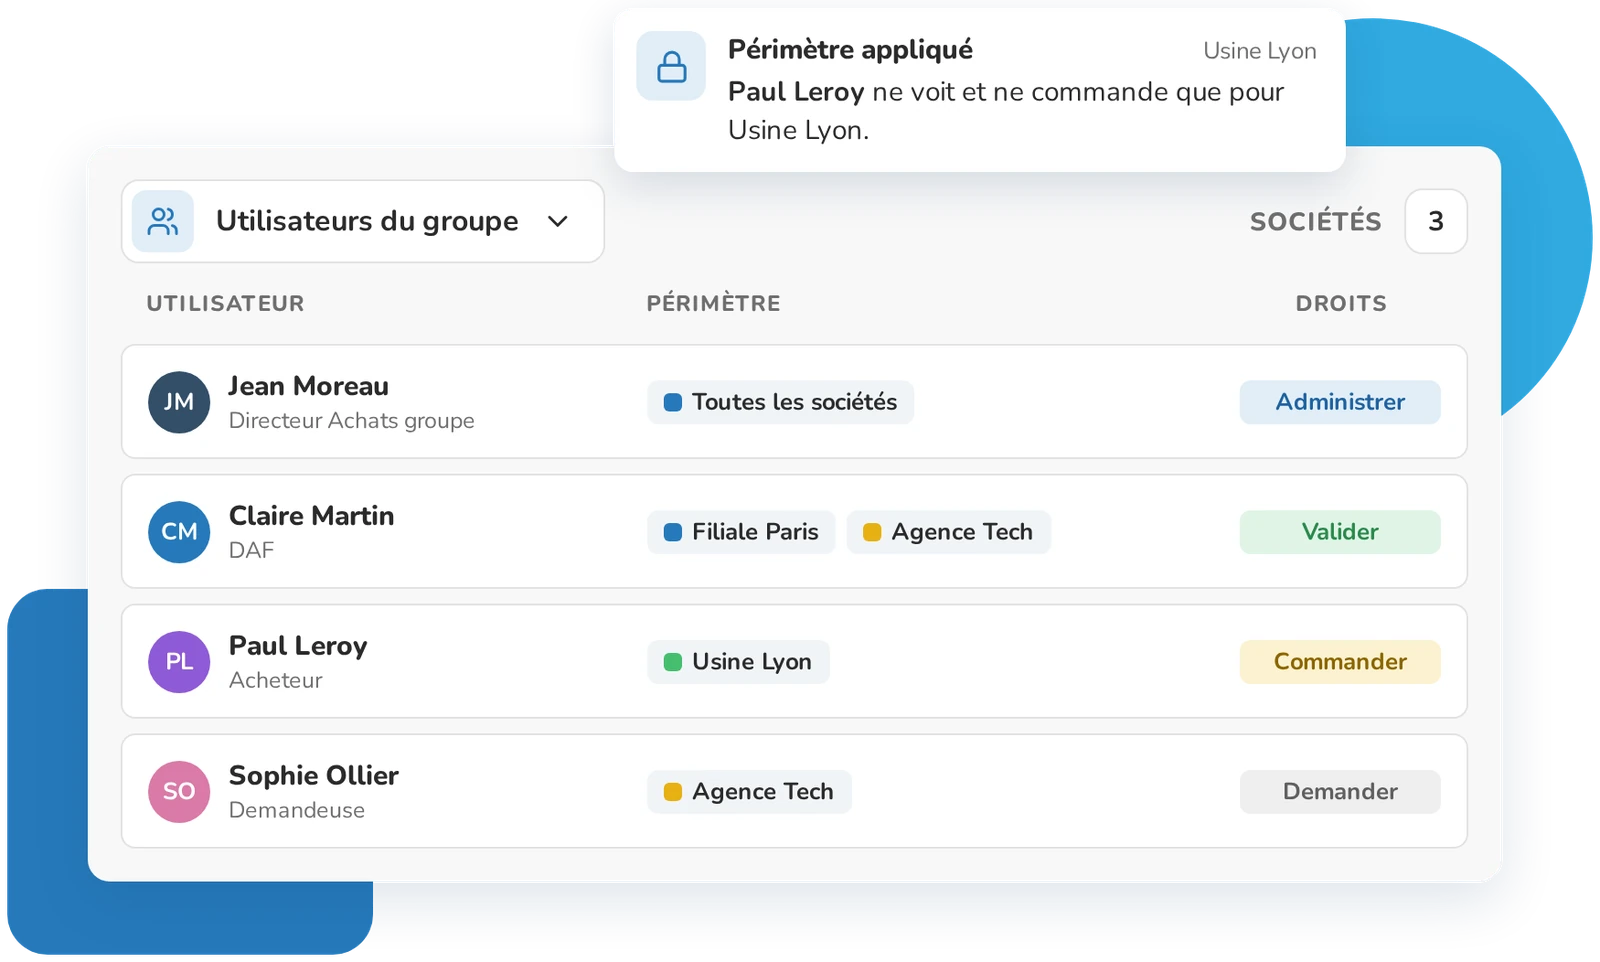The height and width of the screenshot is (962, 1600).
Task: Click the name Sophie Ollier
Action: click(x=313, y=776)
